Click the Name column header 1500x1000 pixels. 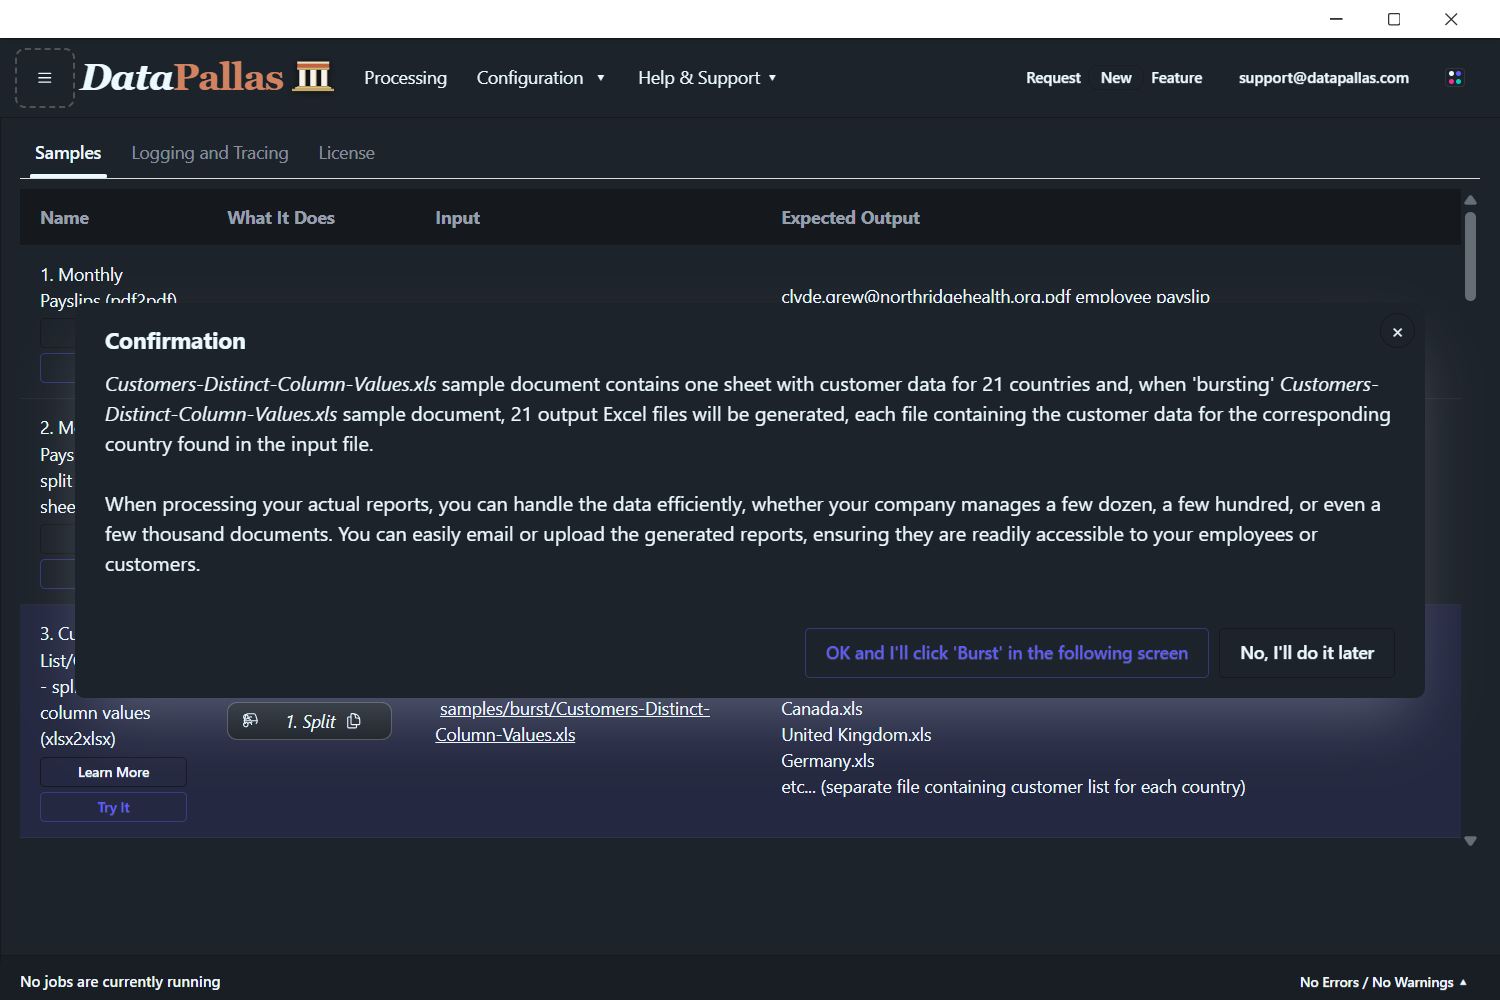[65, 218]
